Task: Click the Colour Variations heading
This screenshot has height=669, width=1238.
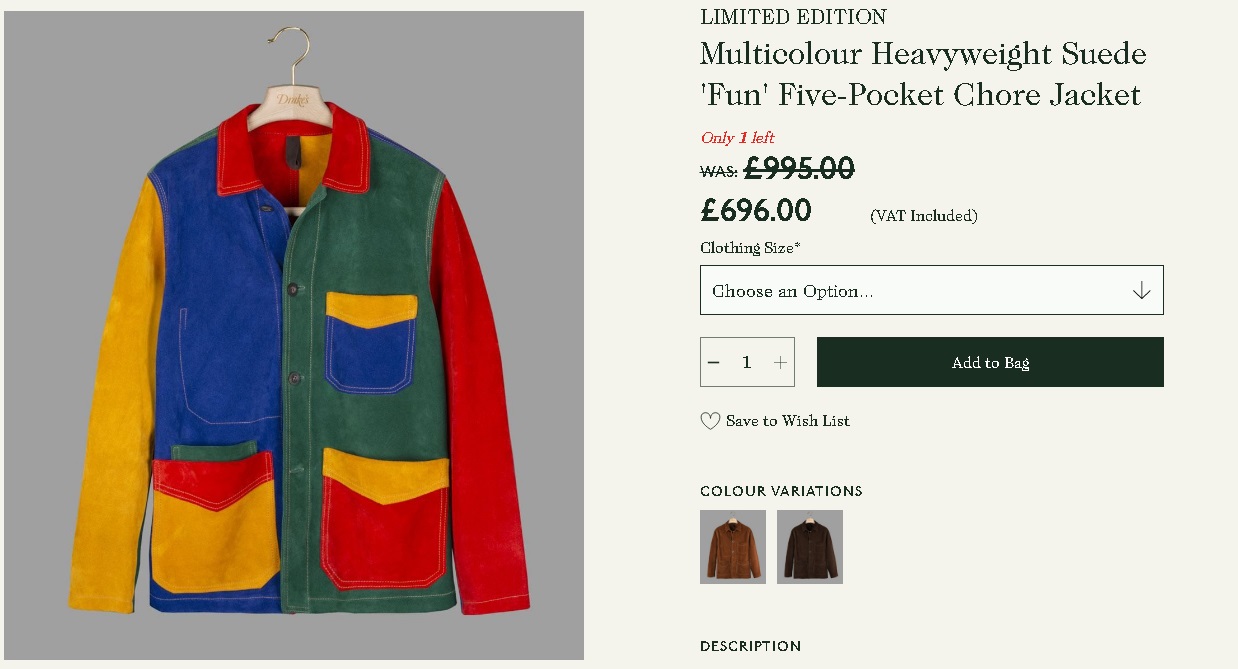Action: tap(781, 491)
